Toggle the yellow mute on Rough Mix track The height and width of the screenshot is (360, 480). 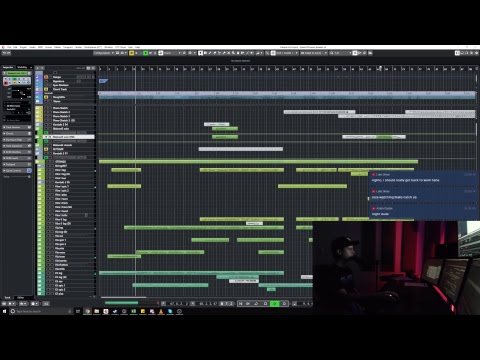coord(46,97)
